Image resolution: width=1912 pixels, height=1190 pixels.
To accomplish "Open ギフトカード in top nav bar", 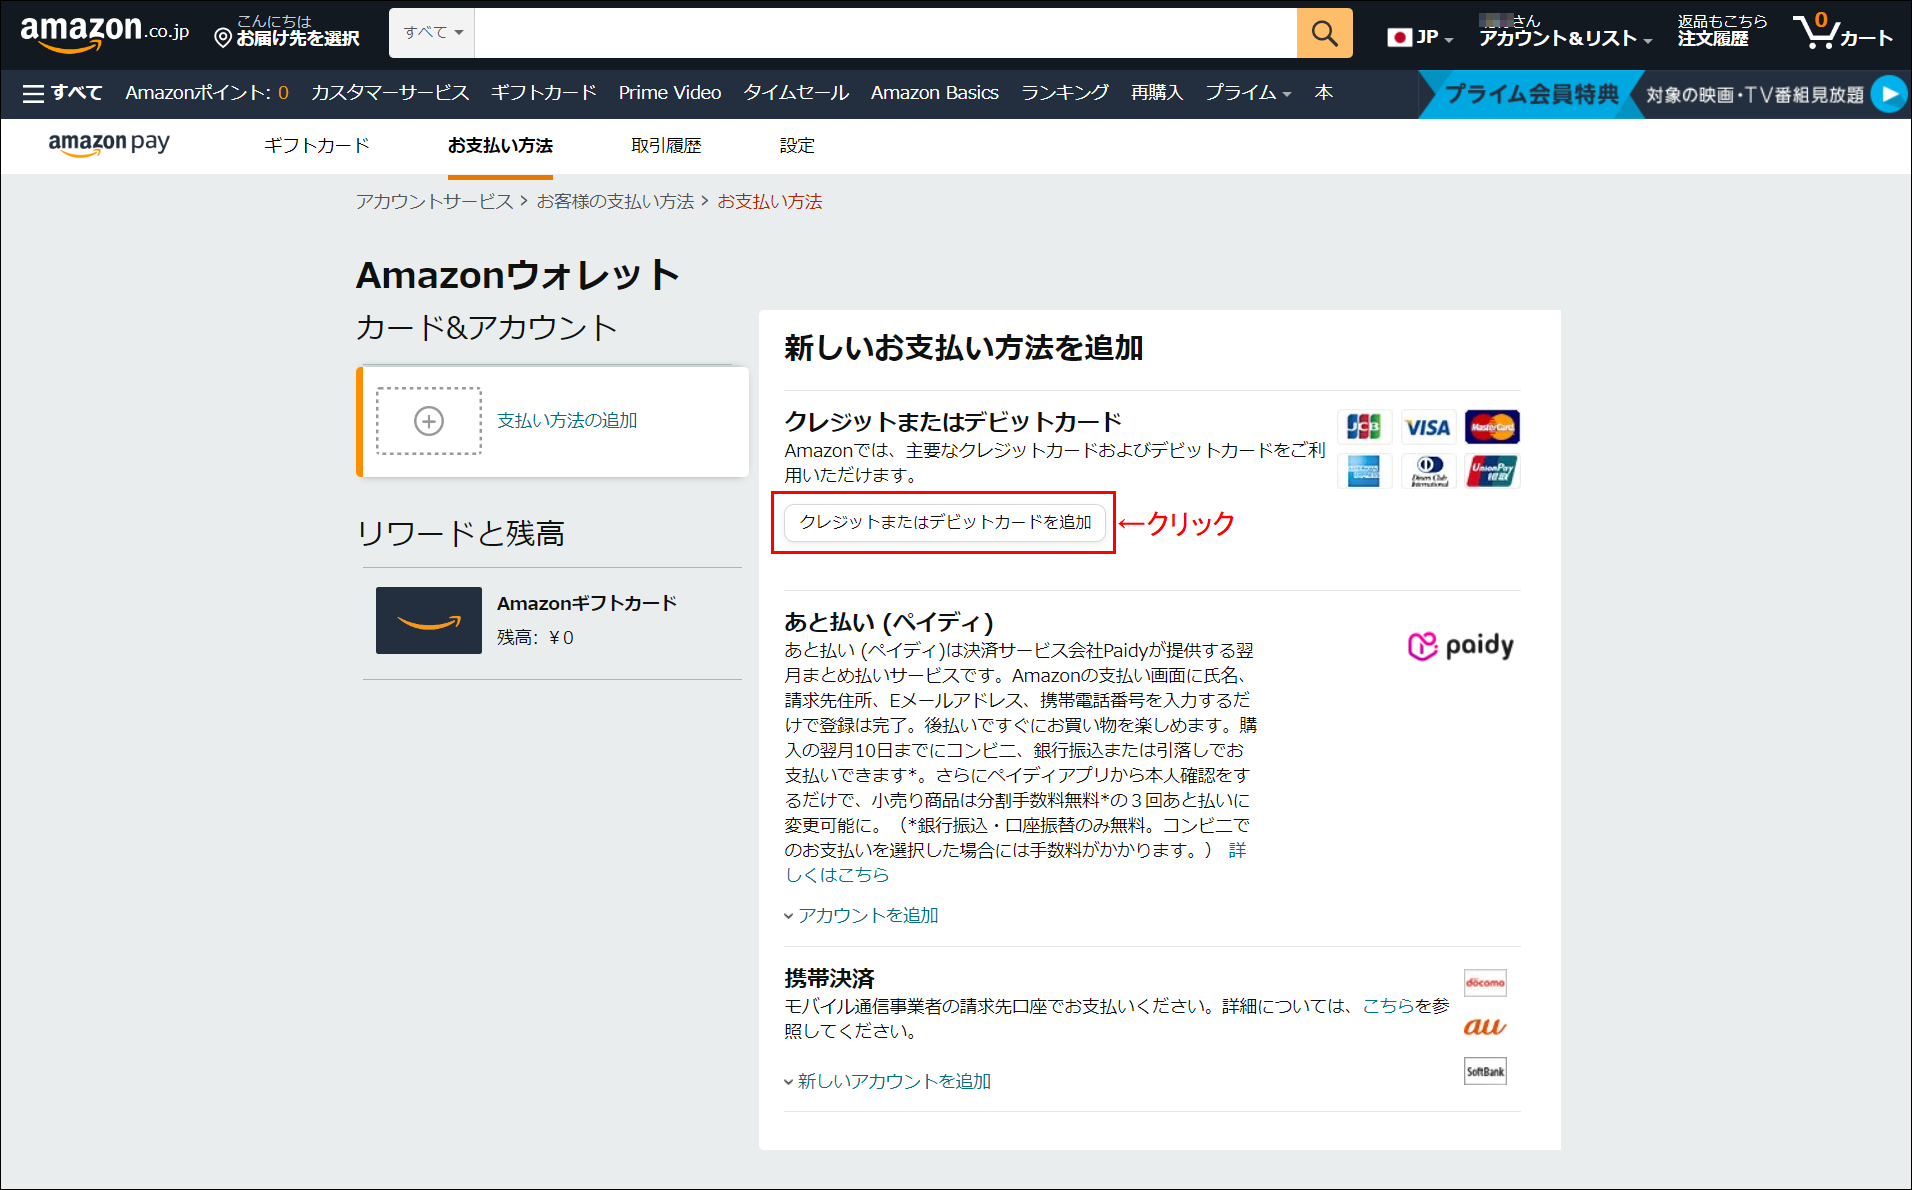I will (544, 93).
